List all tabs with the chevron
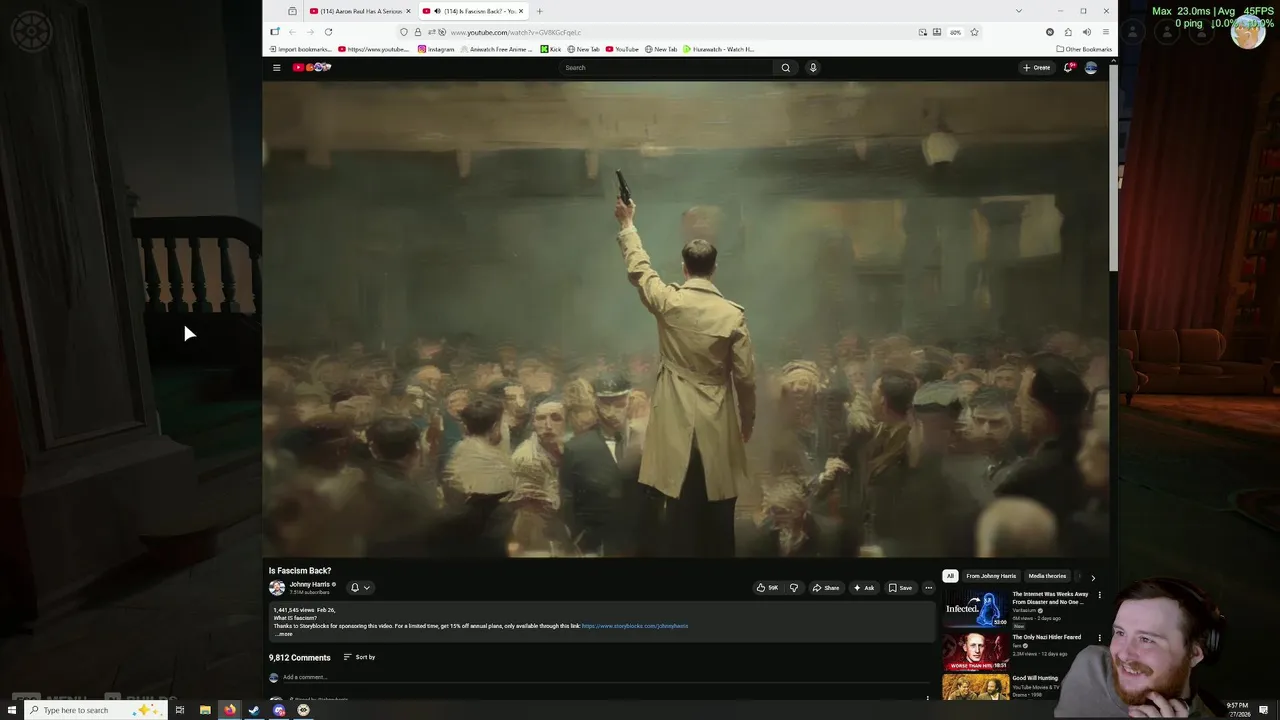 coord(1018,11)
